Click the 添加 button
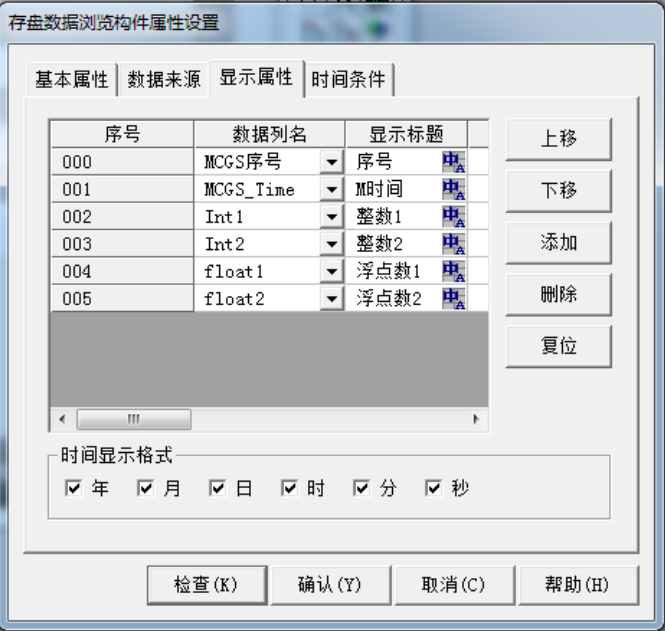Screen dimensions: 665x631 click(x=559, y=243)
